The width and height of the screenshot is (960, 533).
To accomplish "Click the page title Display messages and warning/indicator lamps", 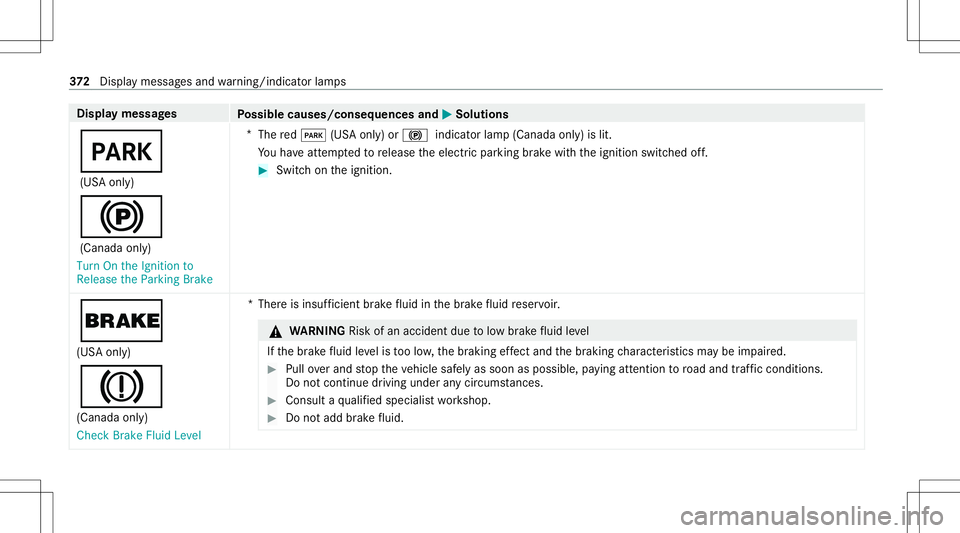I will tap(223, 81).
